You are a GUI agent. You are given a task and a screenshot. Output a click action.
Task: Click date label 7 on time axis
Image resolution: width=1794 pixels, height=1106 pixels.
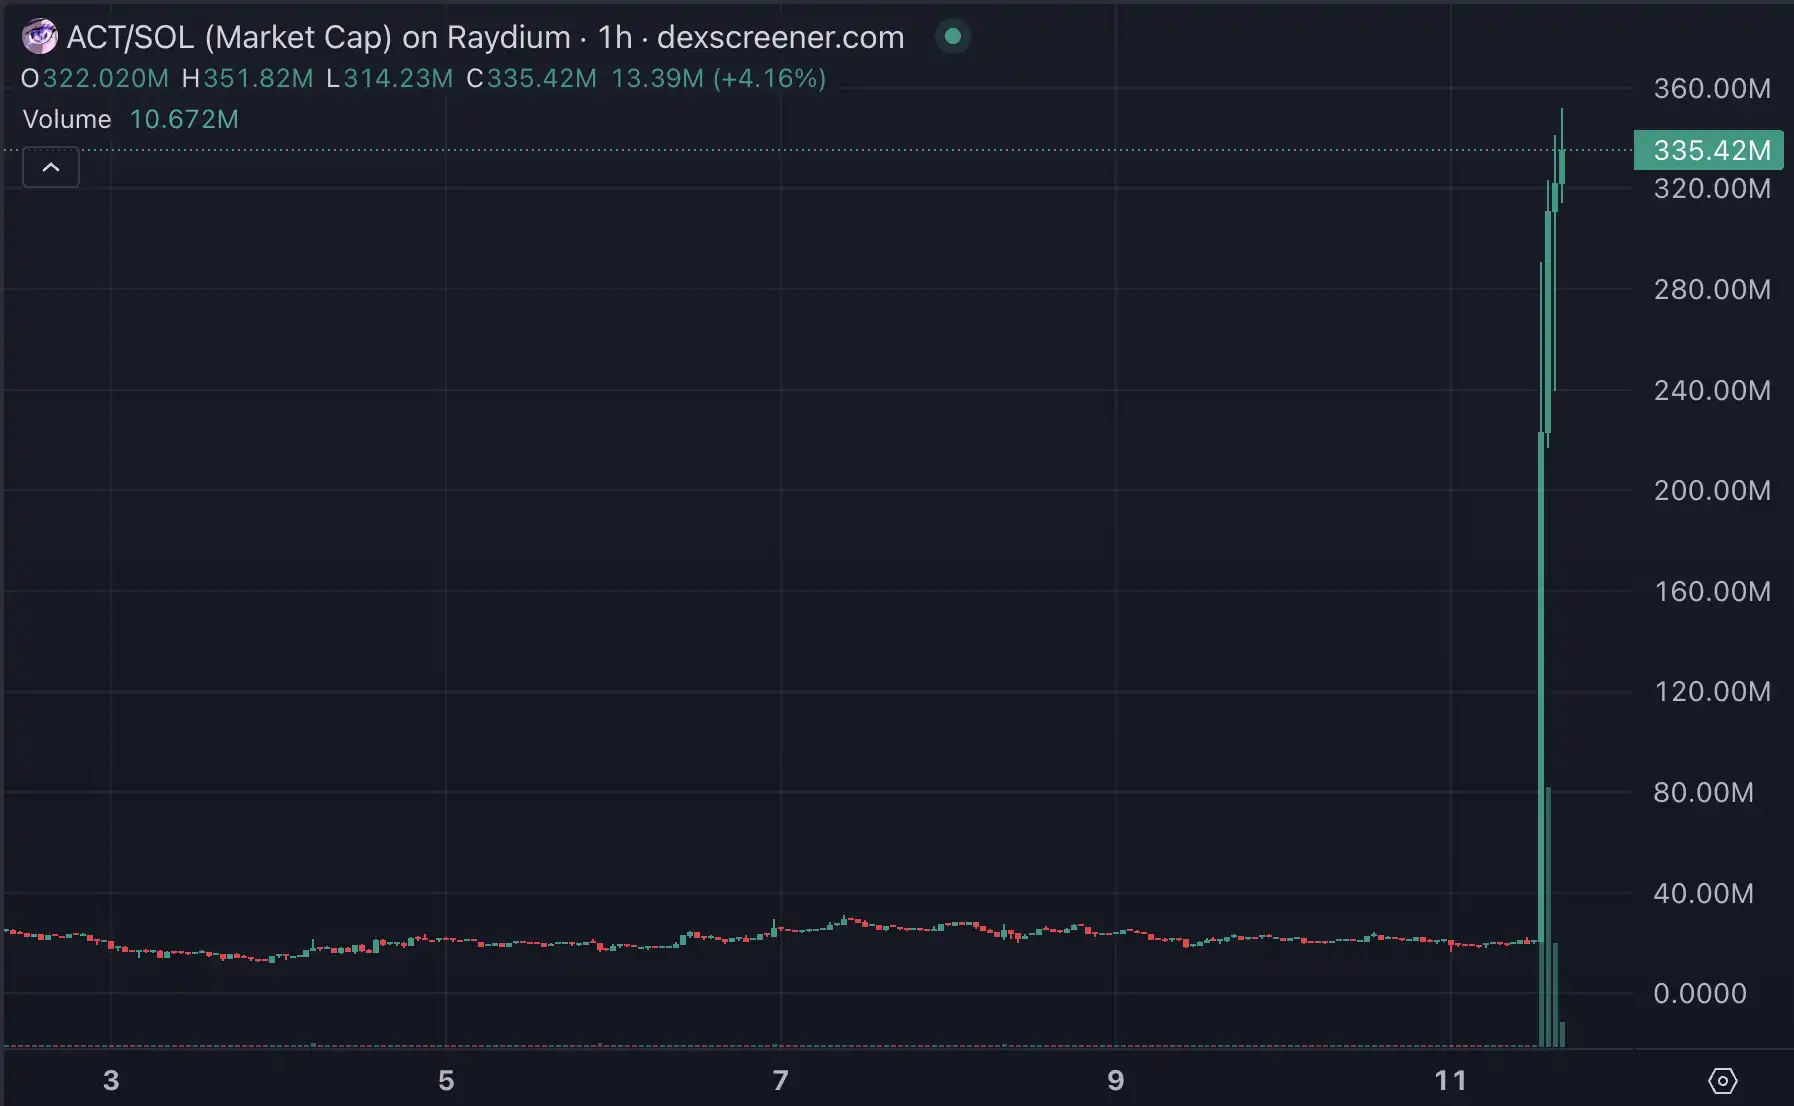click(781, 1081)
